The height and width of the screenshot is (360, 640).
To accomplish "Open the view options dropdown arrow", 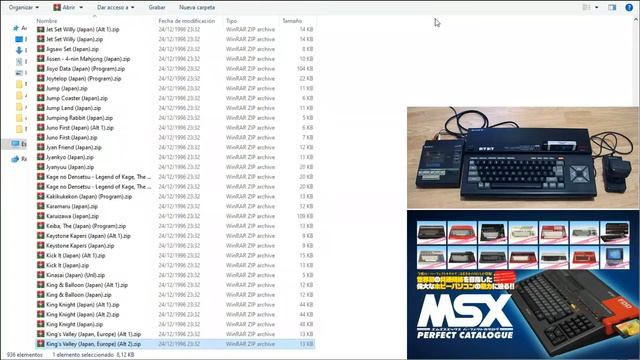I will (x=596, y=7).
